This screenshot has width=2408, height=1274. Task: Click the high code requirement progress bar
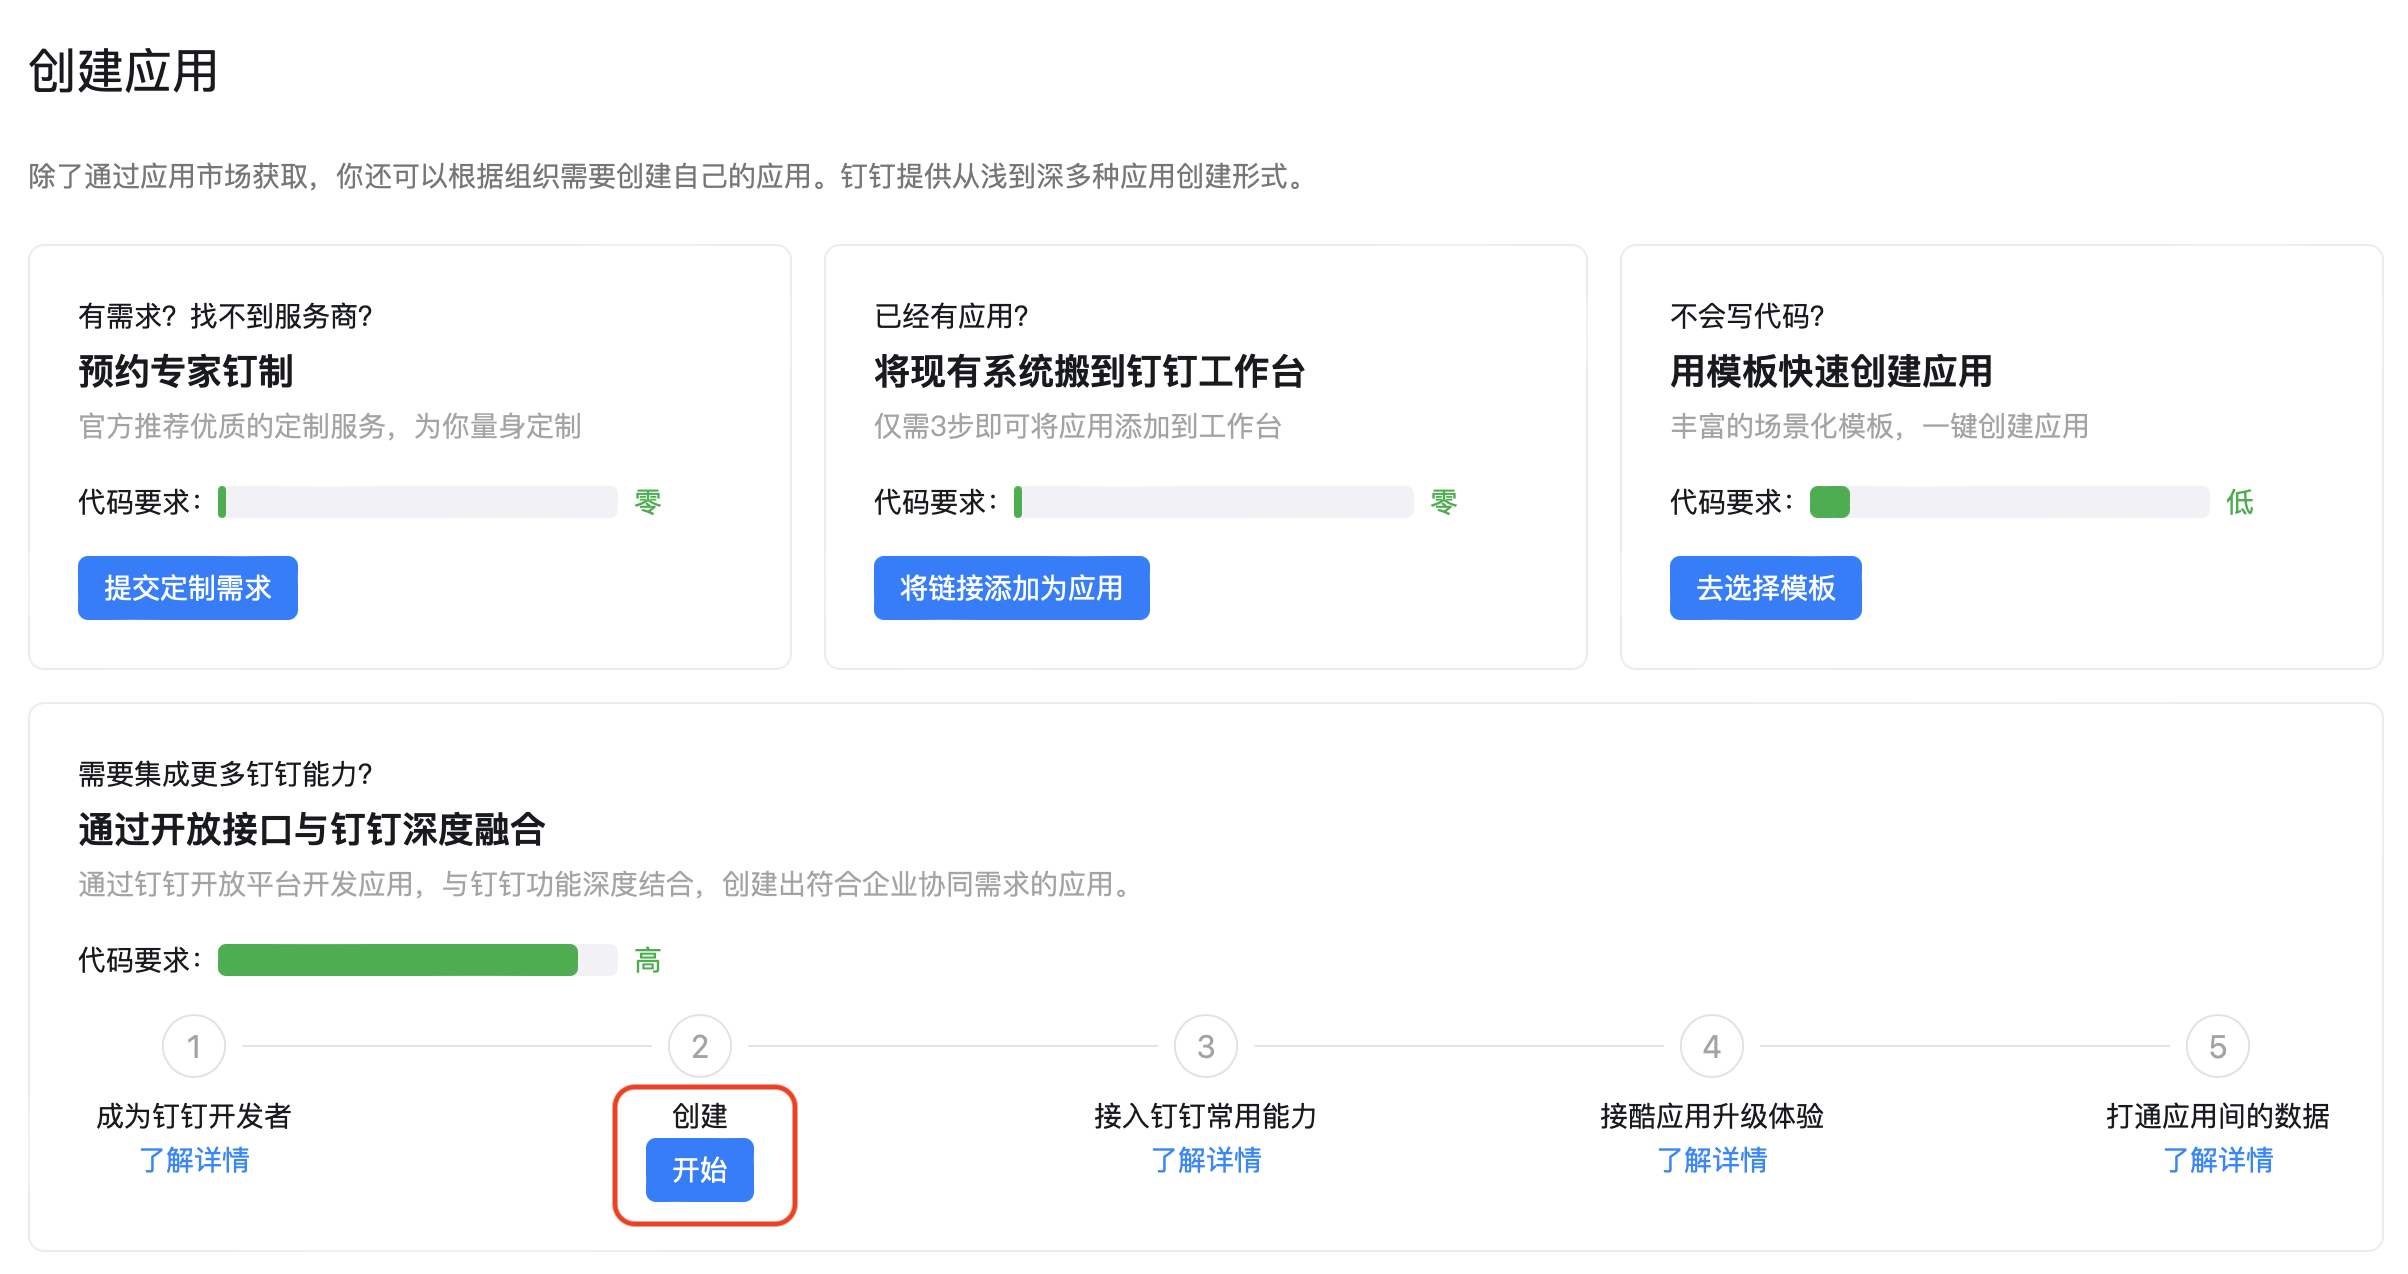click(x=417, y=960)
